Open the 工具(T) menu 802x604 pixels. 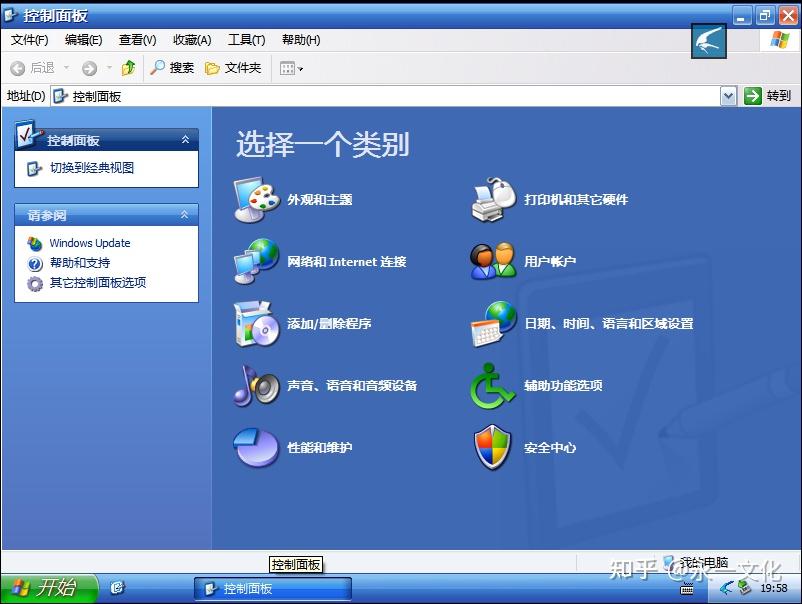tap(247, 40)
